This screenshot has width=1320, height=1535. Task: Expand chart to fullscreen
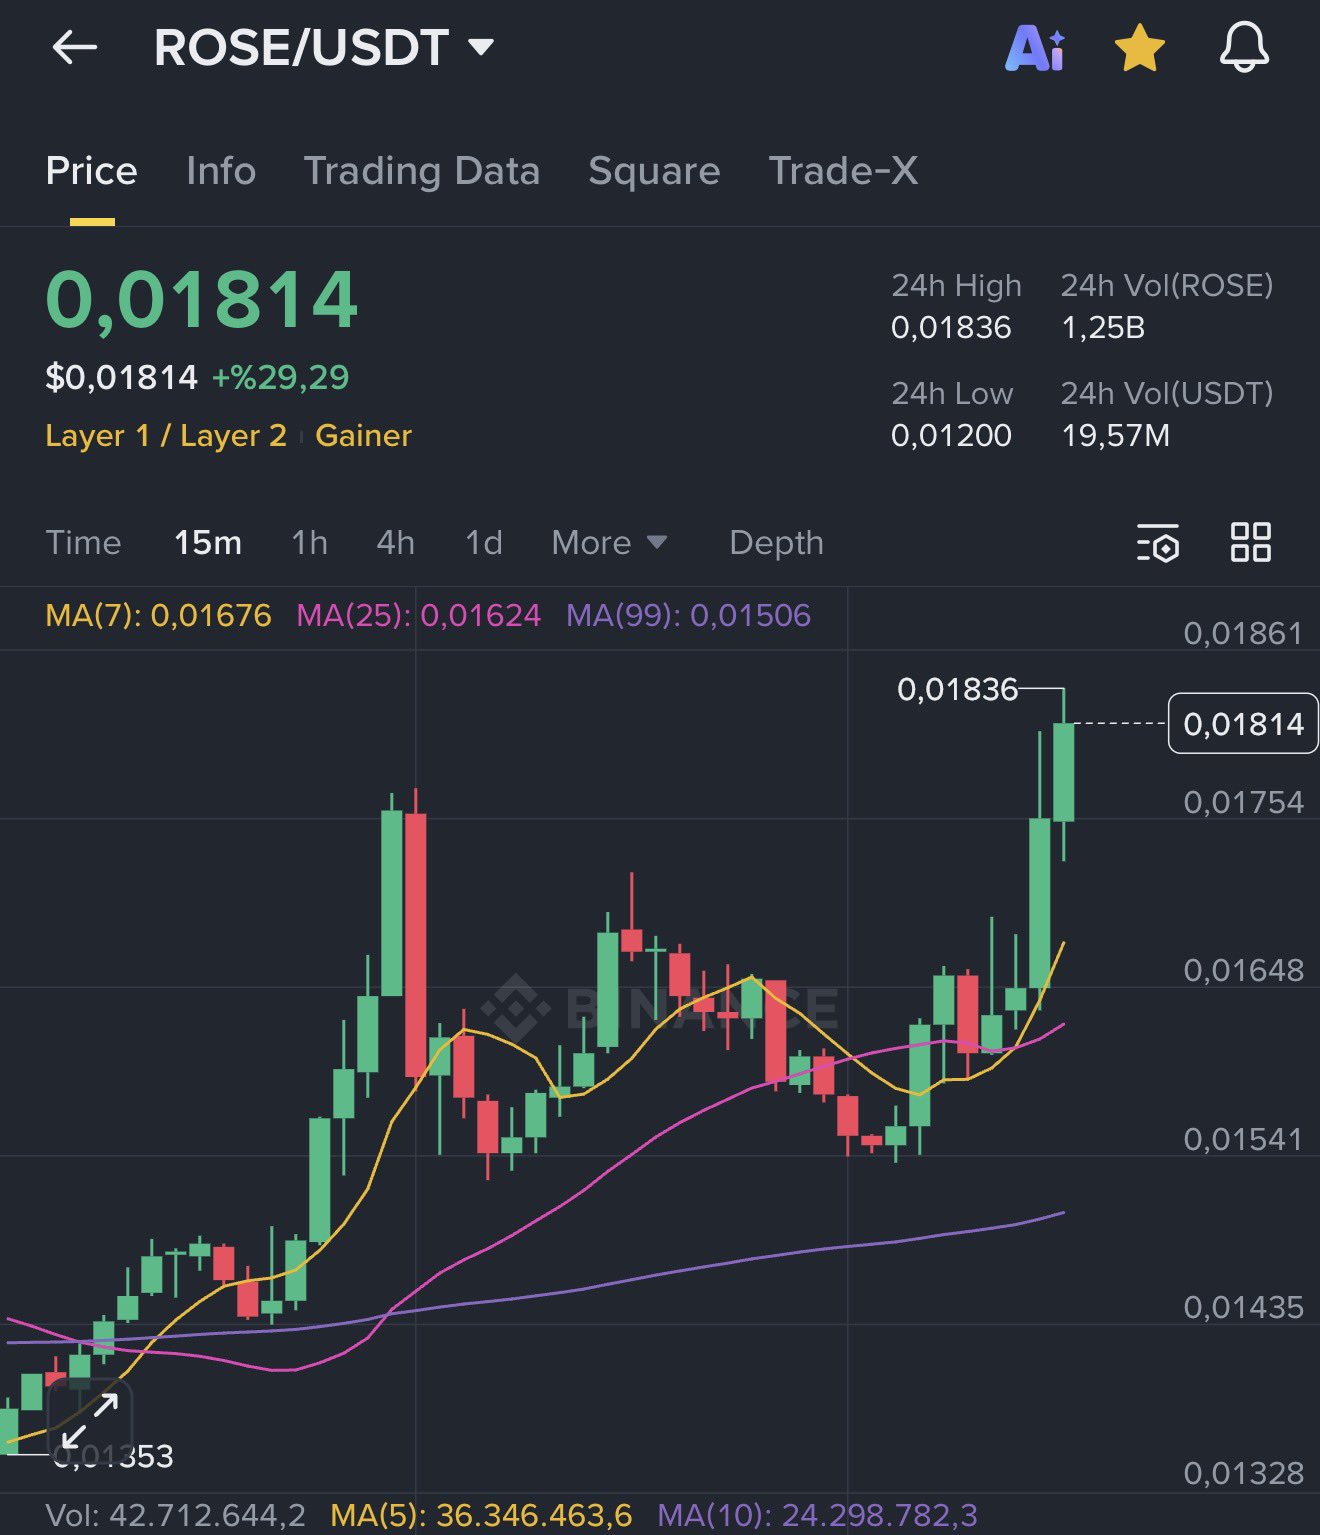tap(90, 1420)
